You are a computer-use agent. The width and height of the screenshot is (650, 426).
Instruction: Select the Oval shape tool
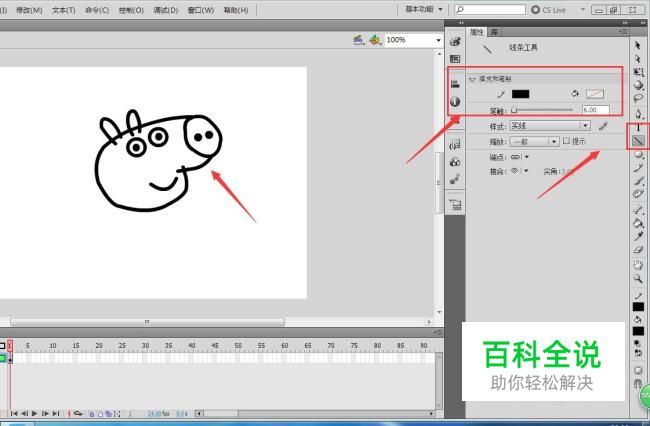coord(638,155)
